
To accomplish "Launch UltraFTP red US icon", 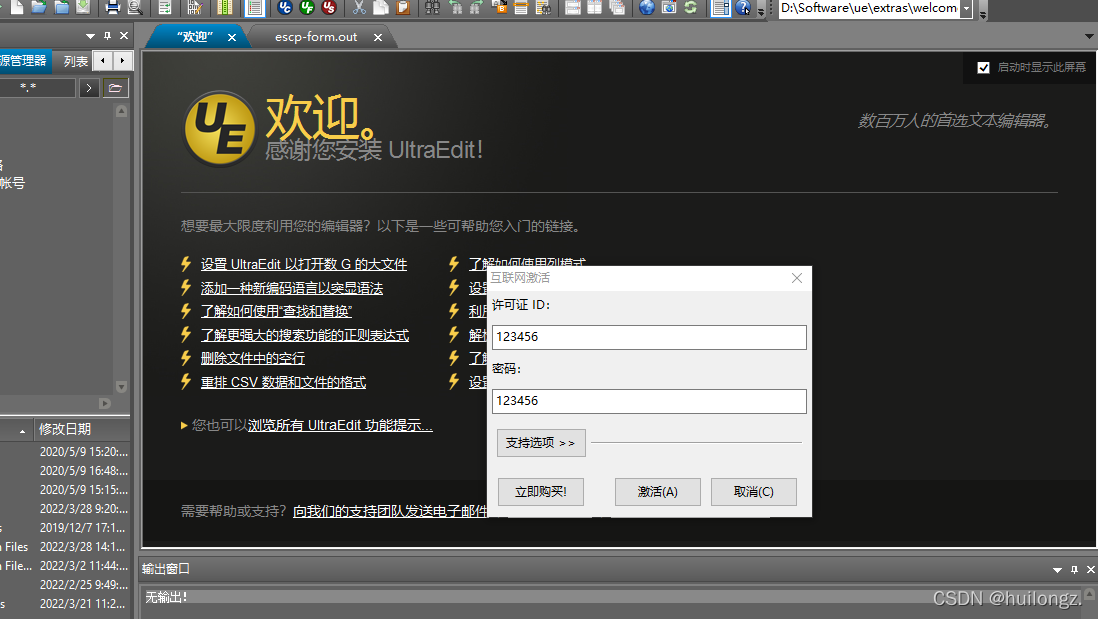I will pos(328,7).
